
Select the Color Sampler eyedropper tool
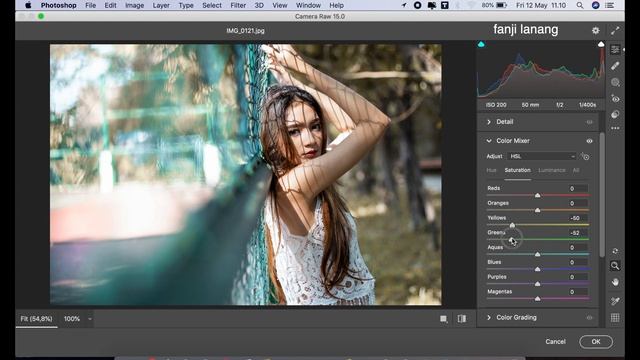point(615,301)
